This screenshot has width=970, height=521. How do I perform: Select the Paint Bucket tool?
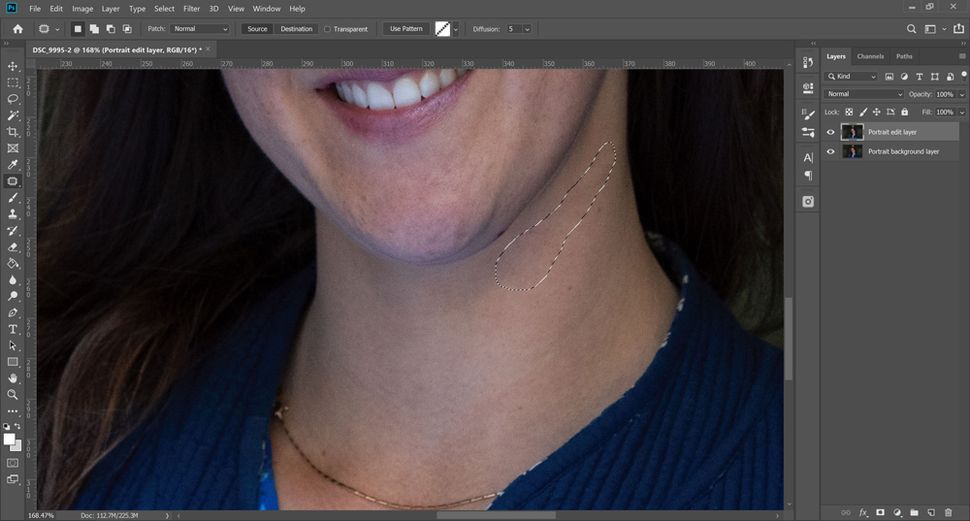[x=12, y=264]
